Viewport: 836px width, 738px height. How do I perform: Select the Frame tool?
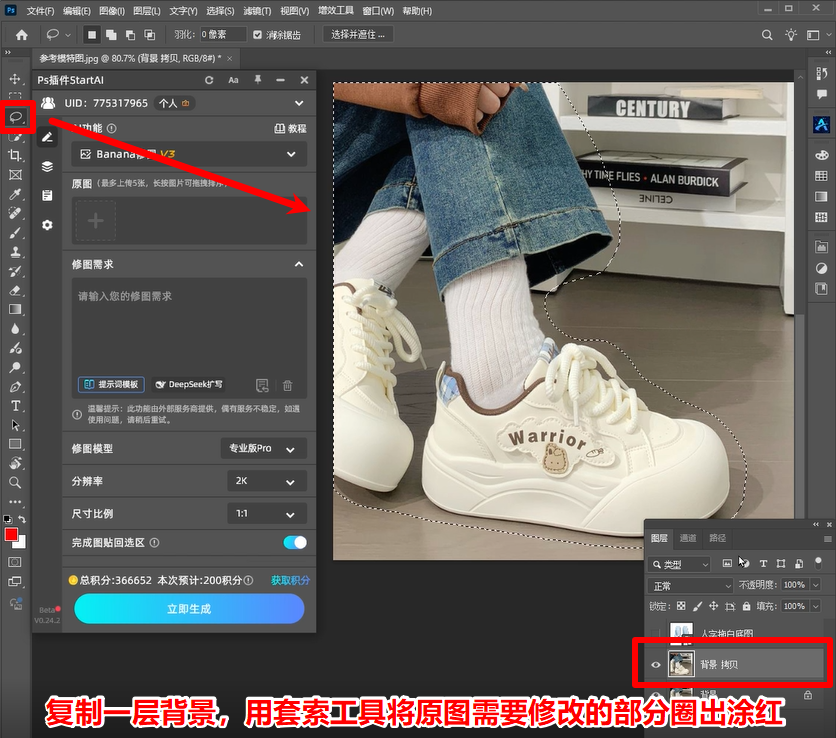tap(15, 174)
